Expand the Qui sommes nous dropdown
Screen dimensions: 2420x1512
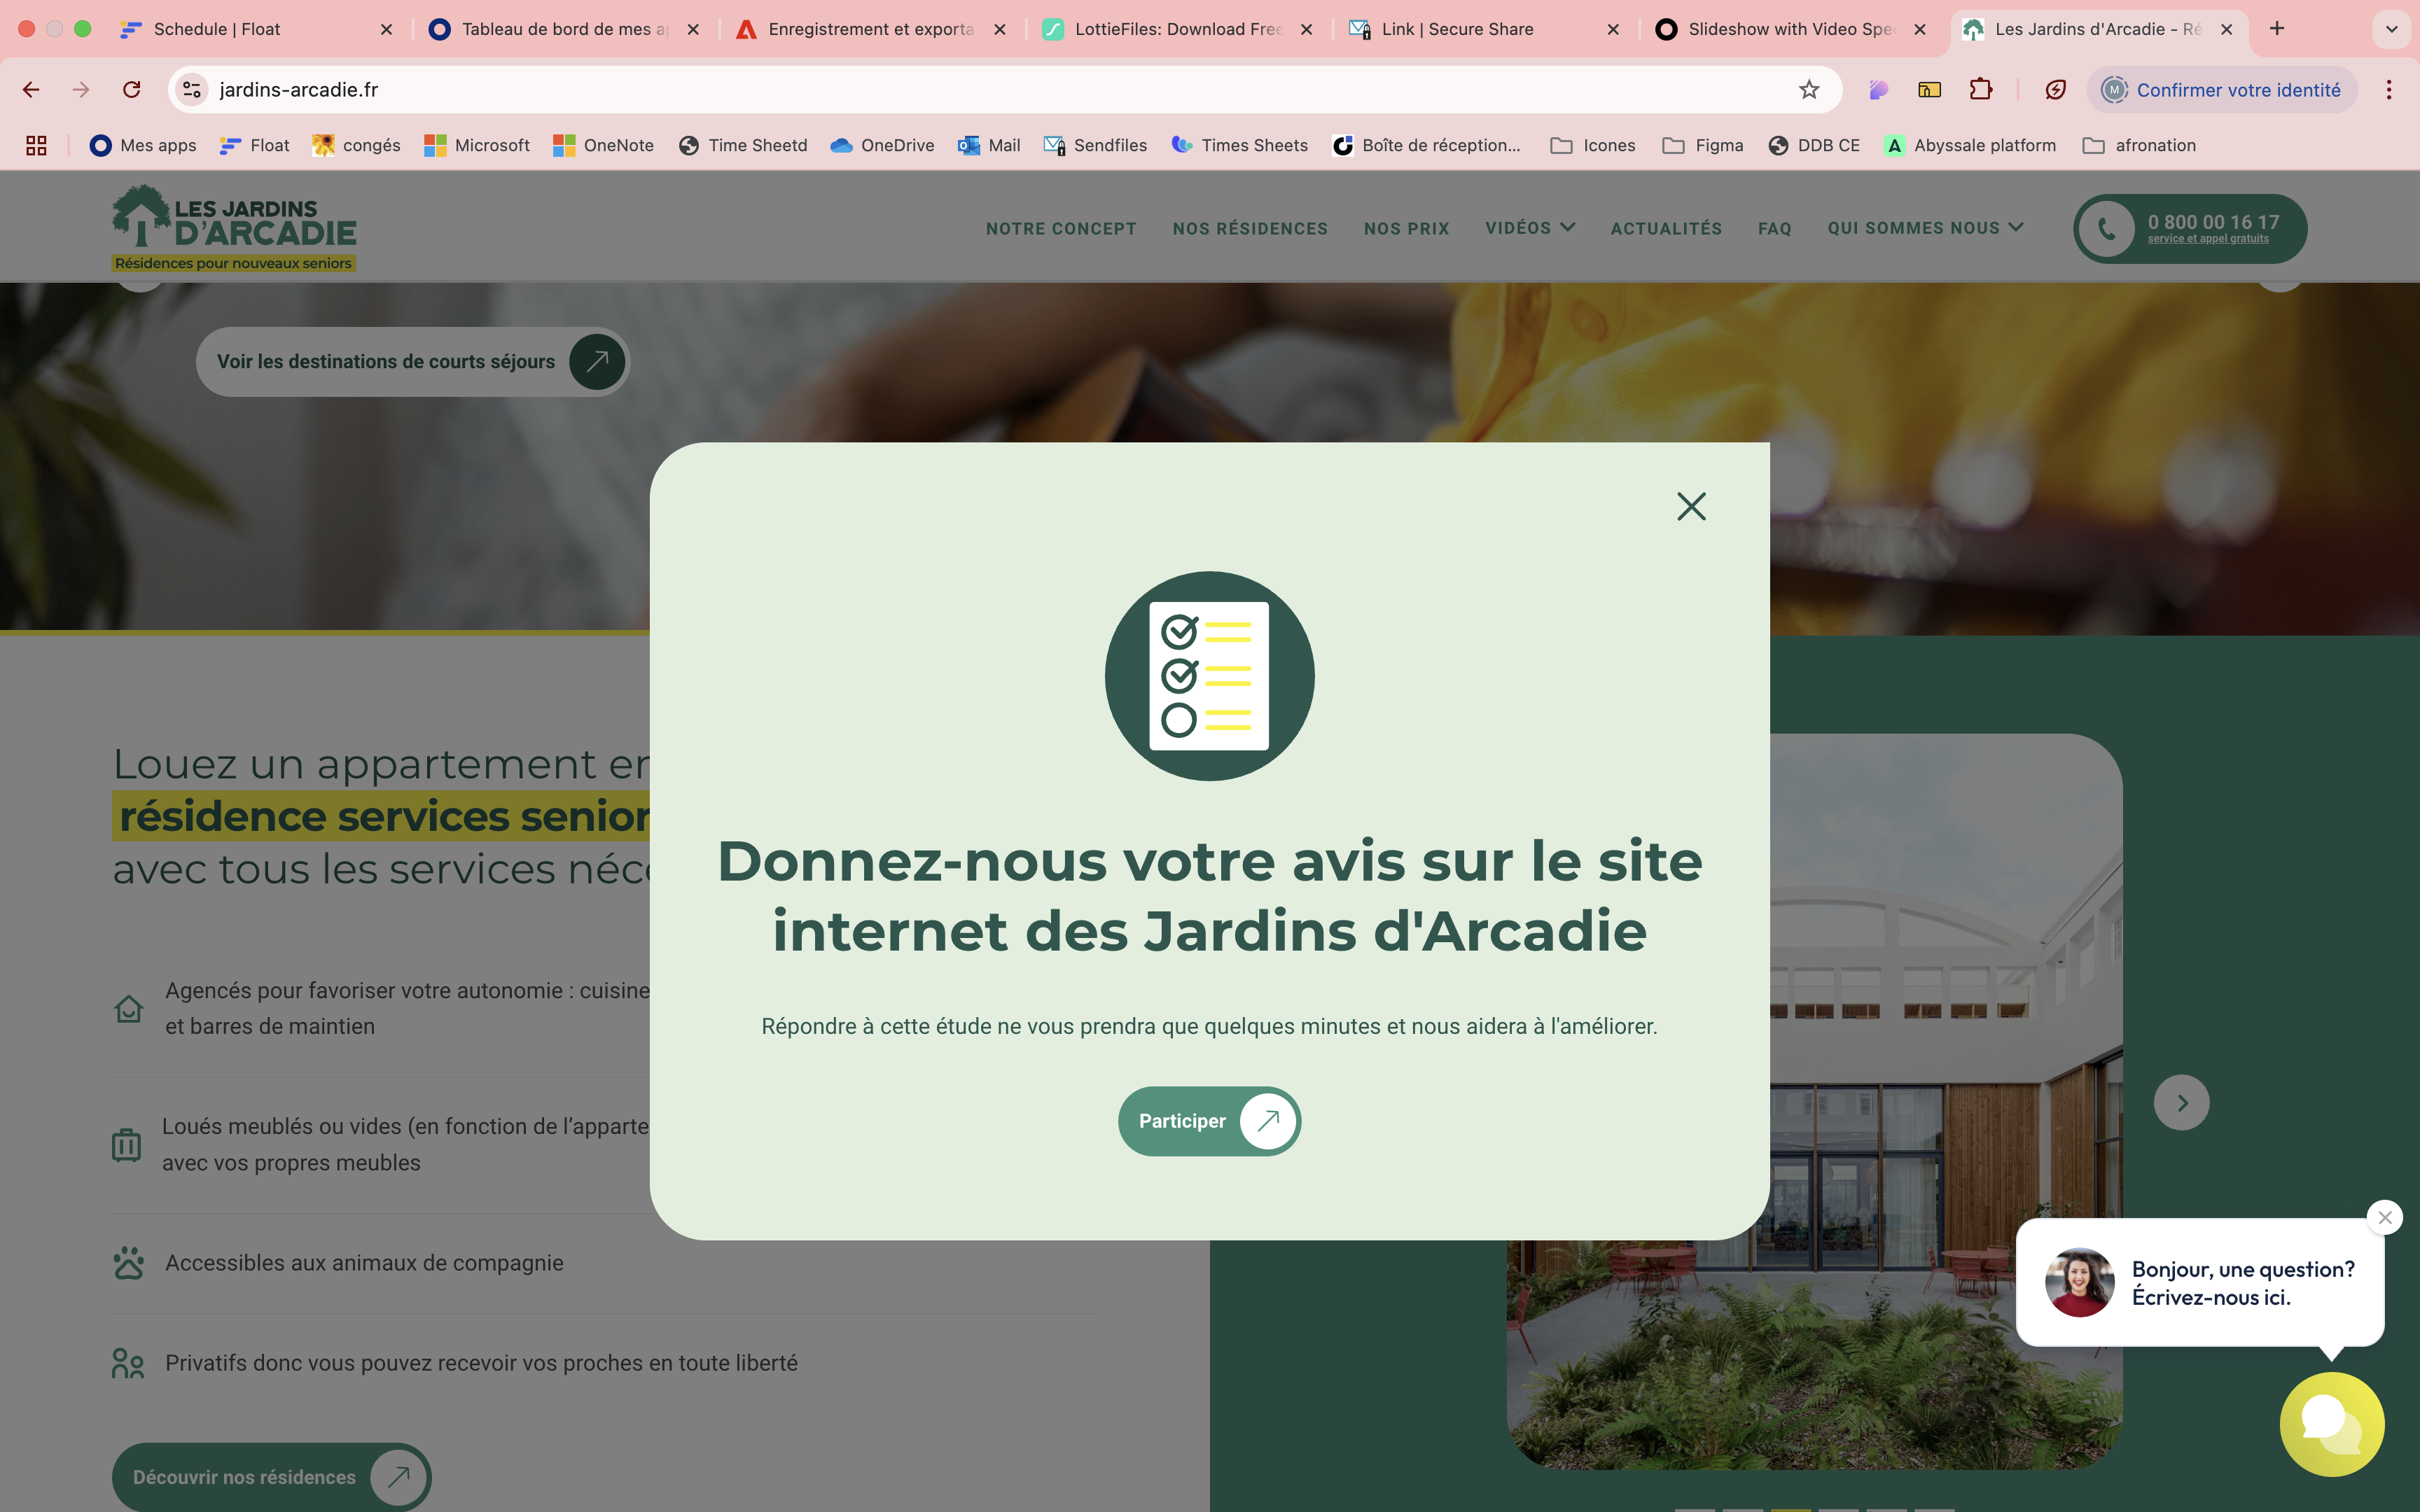click(x=1925, y=227)
